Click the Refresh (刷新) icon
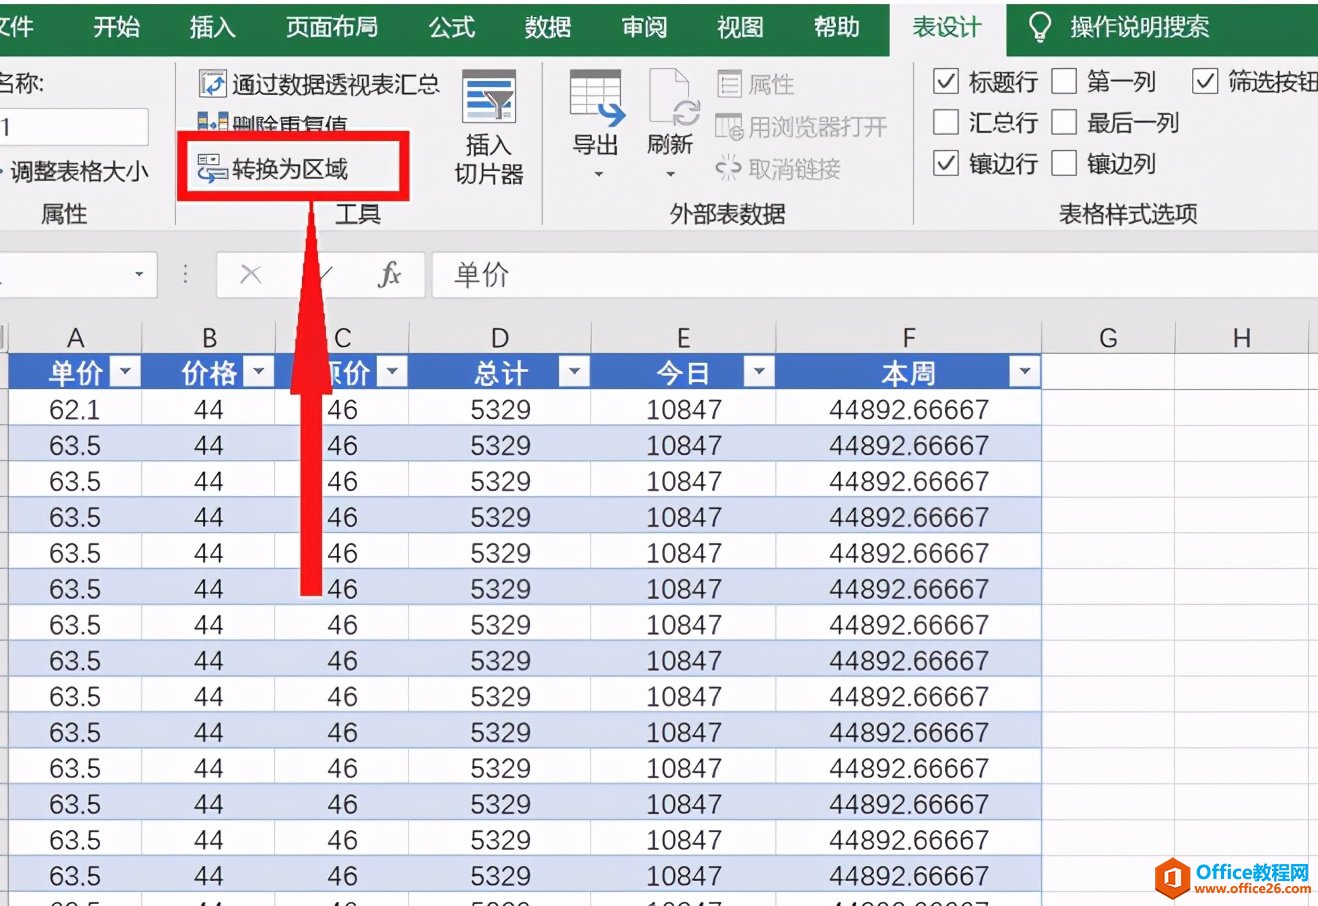 tap(672, 100)
